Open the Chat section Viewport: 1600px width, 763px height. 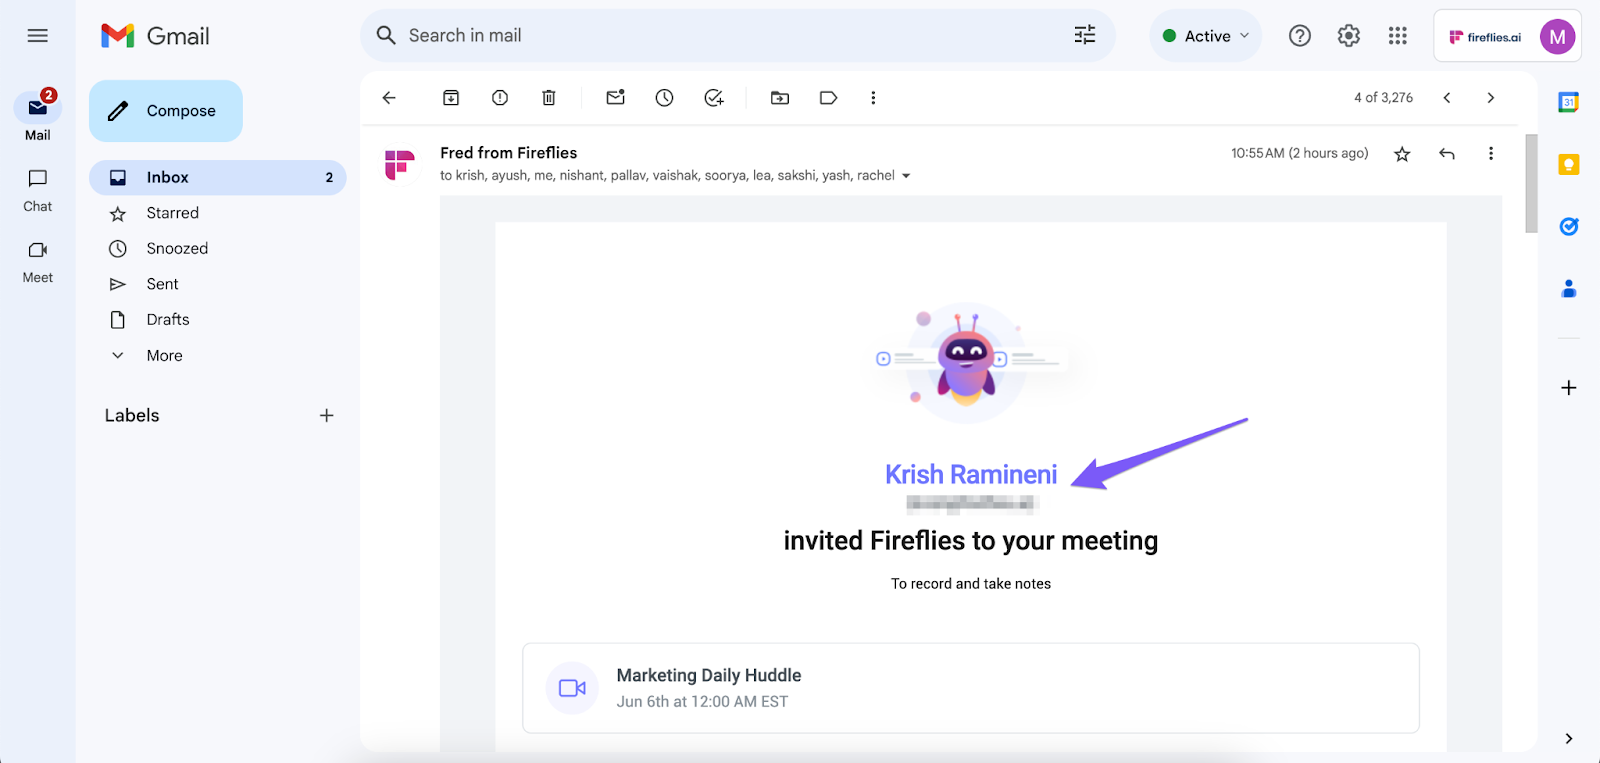[x=38, y=190]
